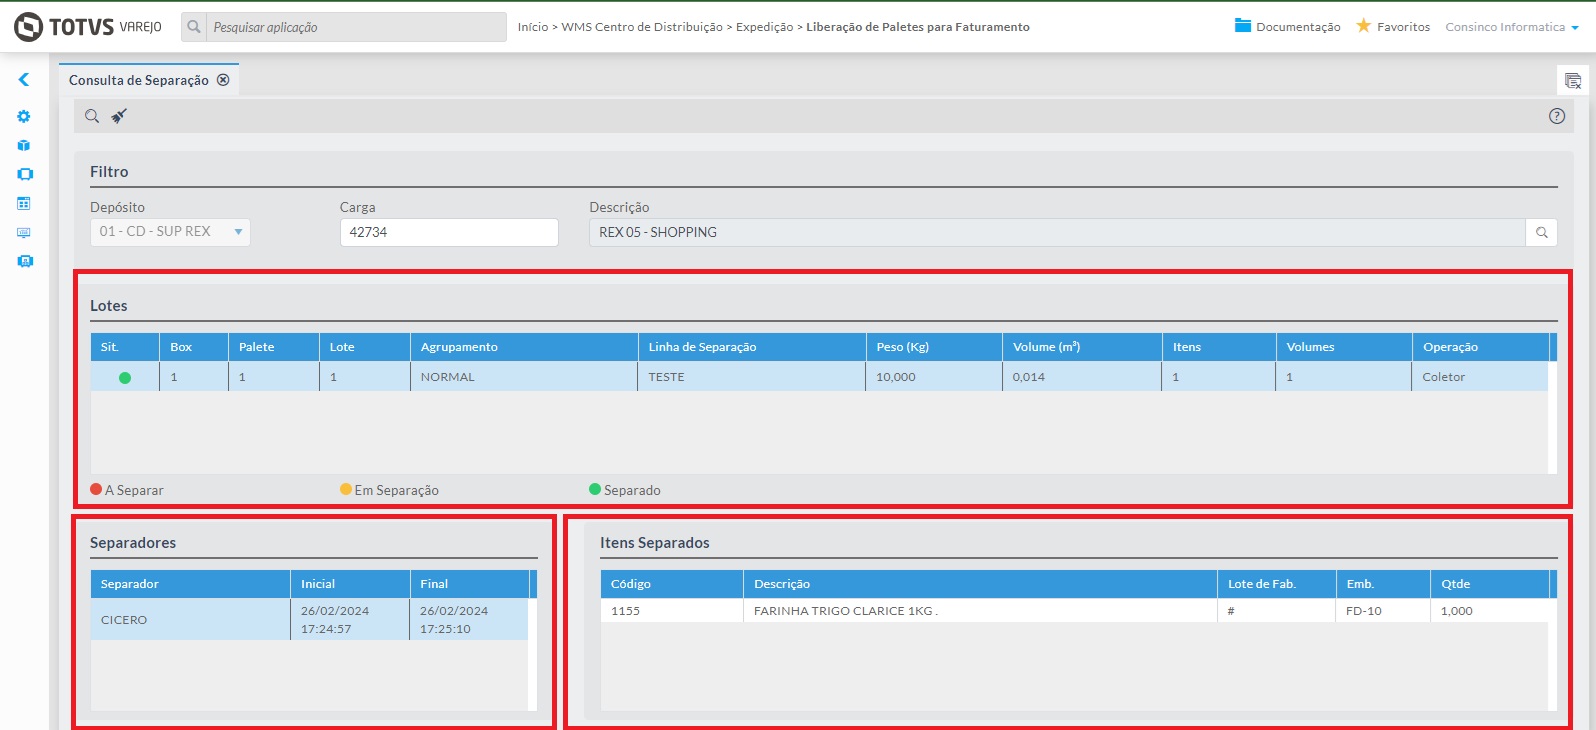Click the Pesquisar aplicação search box
1596x730 pixels.
pyautogui.click(x=355, y=27)
